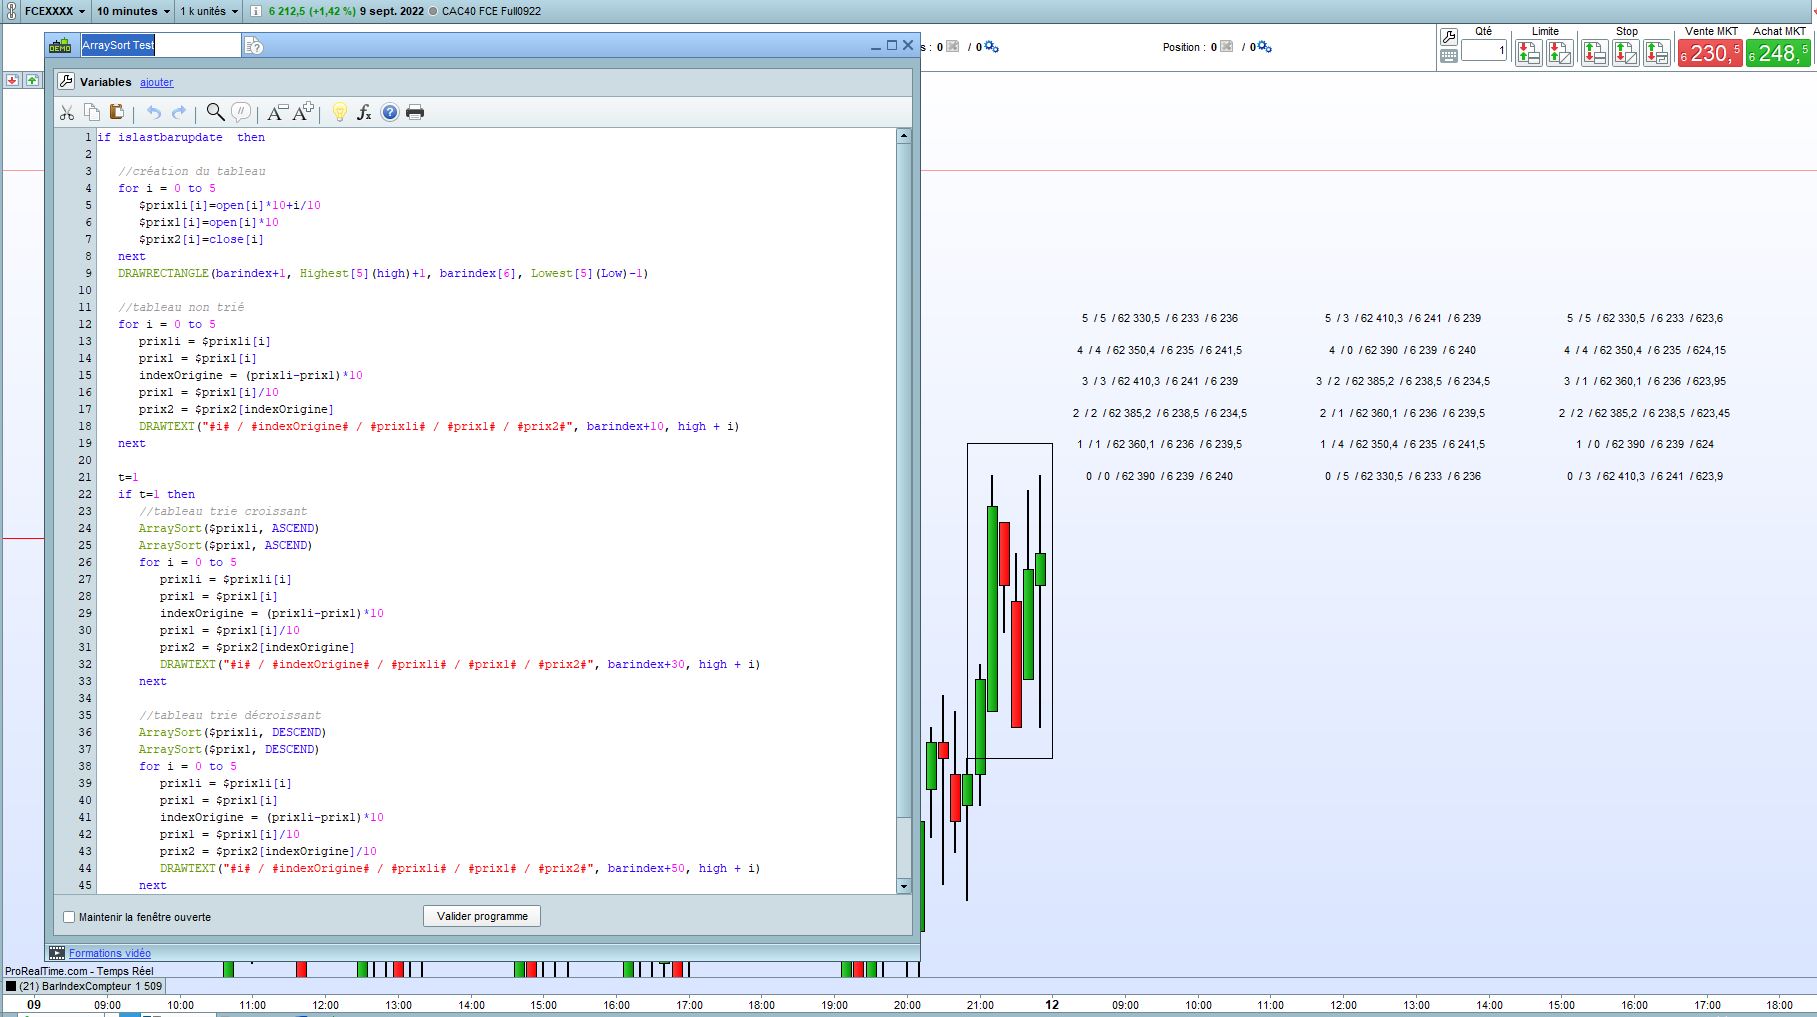This screenshot has height=1017, width=1817.
Task: Open the 1 k unités dropdown
Action: pos(209,11)
